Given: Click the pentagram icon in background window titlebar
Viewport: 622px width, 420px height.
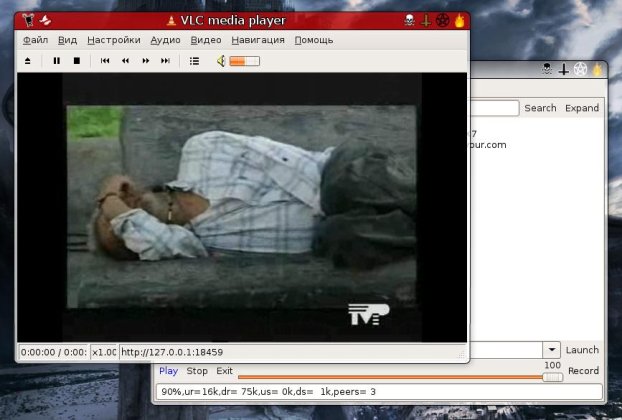Looking at the screenshot, I should (580, 70).
